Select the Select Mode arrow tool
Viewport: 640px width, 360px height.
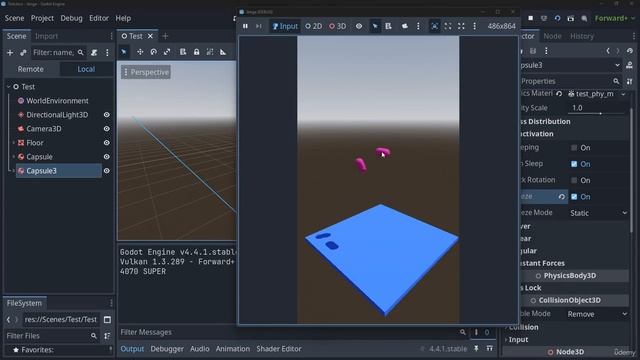click(124, 52)
